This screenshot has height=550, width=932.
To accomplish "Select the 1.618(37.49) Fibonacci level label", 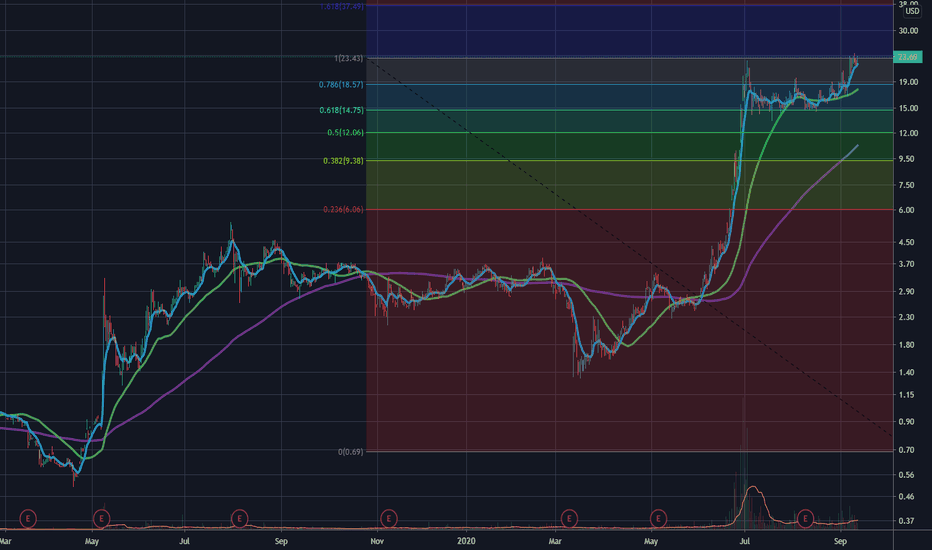I will point(341,7).
